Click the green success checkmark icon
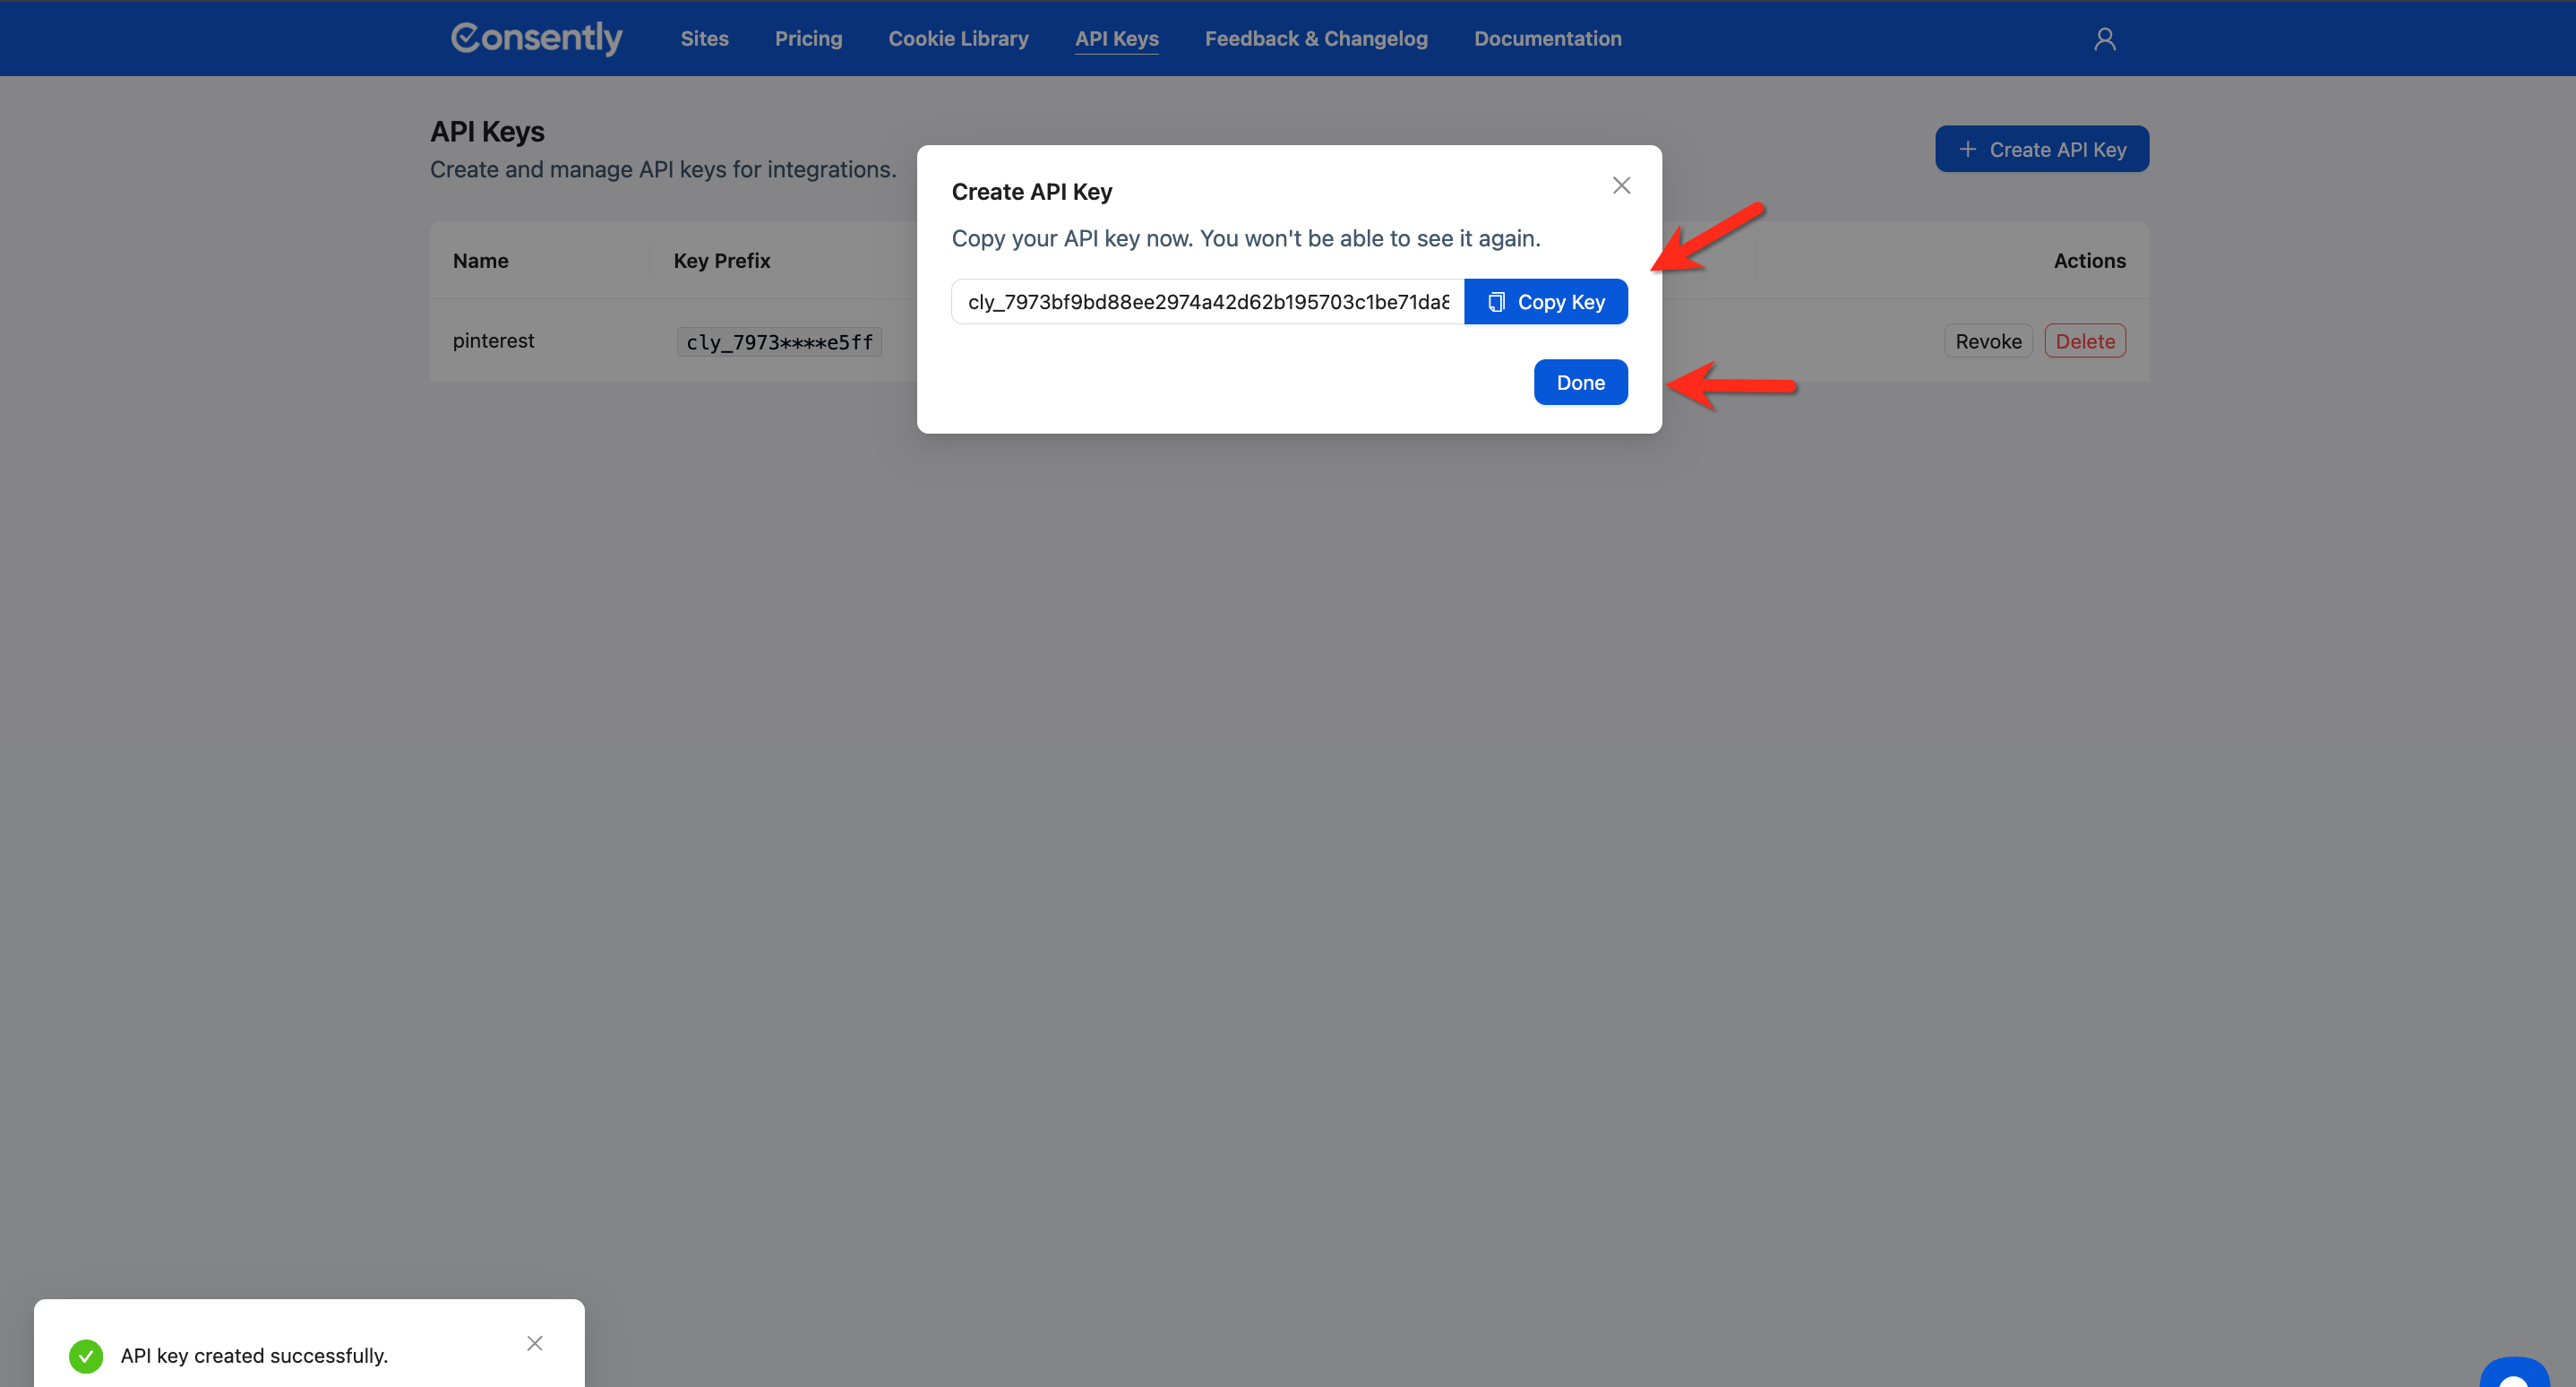2576x1387 pixels. coord(86,1356)
